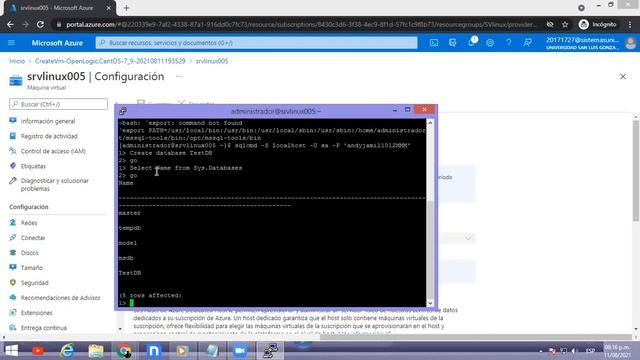Image resolution: width=640 pixels, height=360 pixels.
Task: Open srvlinux005 breadcrumb link
Action: click(212, 61)
